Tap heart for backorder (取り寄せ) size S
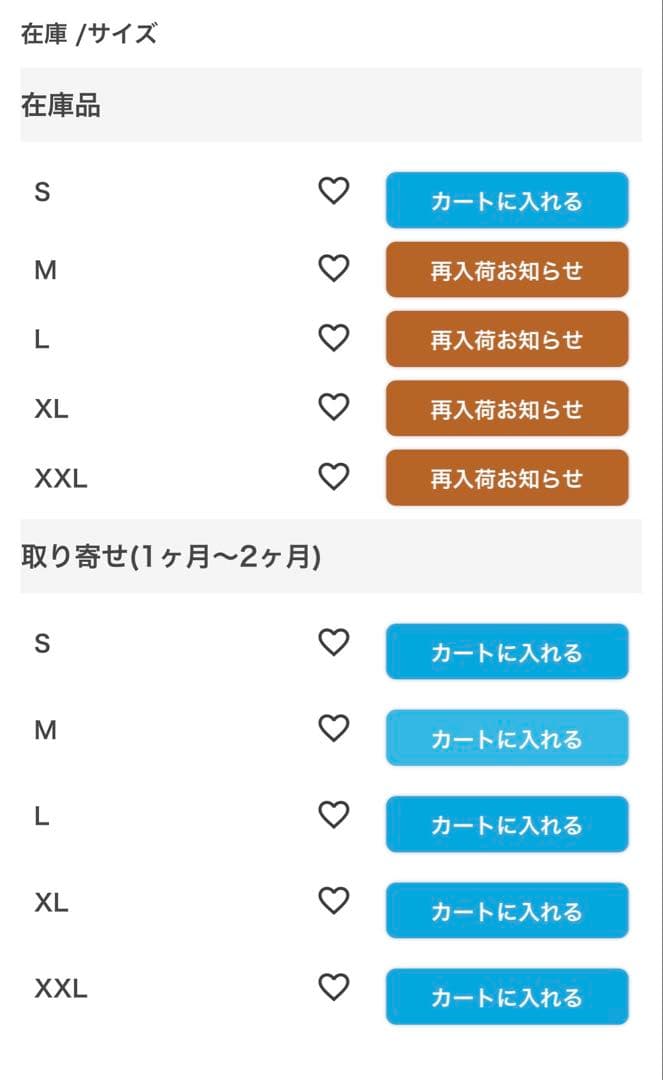This screenshot has height=1080, width=663. click(333, 643)
